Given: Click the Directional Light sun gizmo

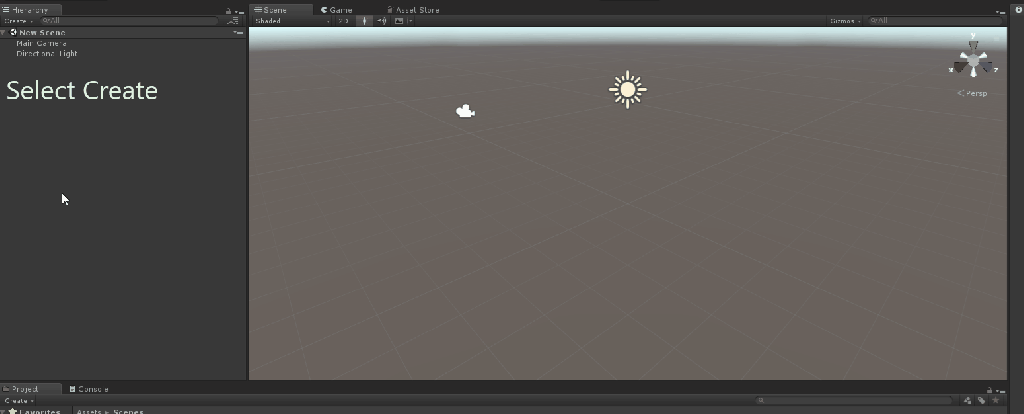Looking at the screenshot, I should pyautogui.click(x=627, y=89).
